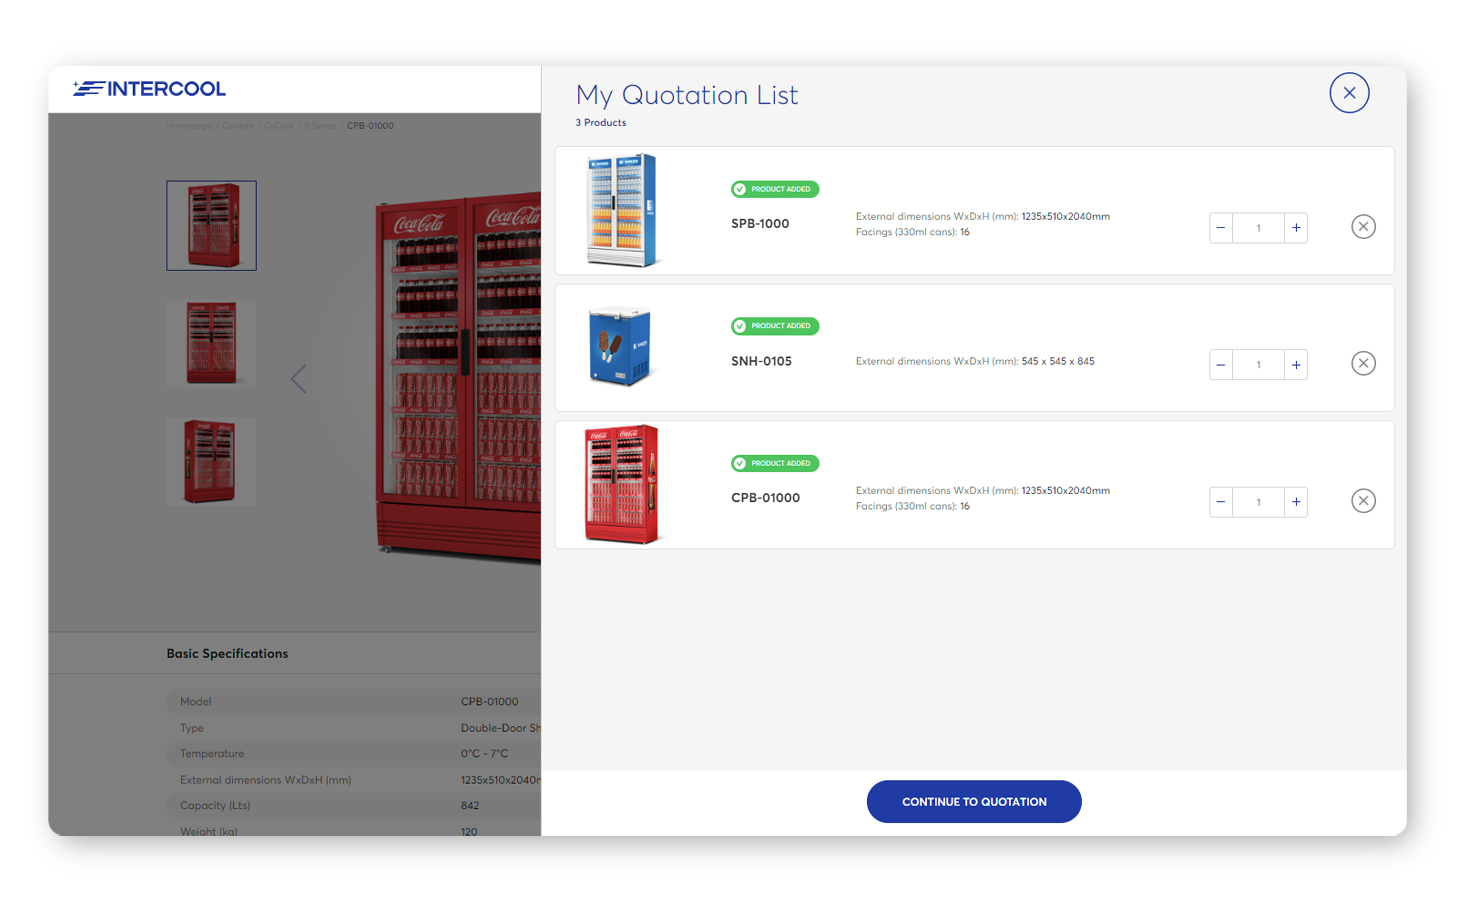The height and width of the screenshot is (900, 1469).
Task: Select the third Coca-Cola cooler thumbnail
Action: tap(211, 461)
